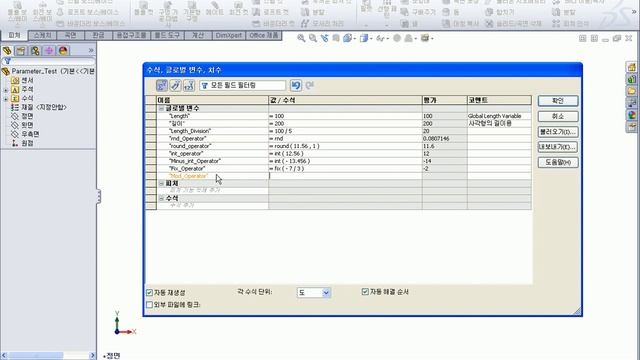Click the Hide/Show Items glasses icon
The image size is (640, 360).
pyautogui.click(x=380, y=38)
